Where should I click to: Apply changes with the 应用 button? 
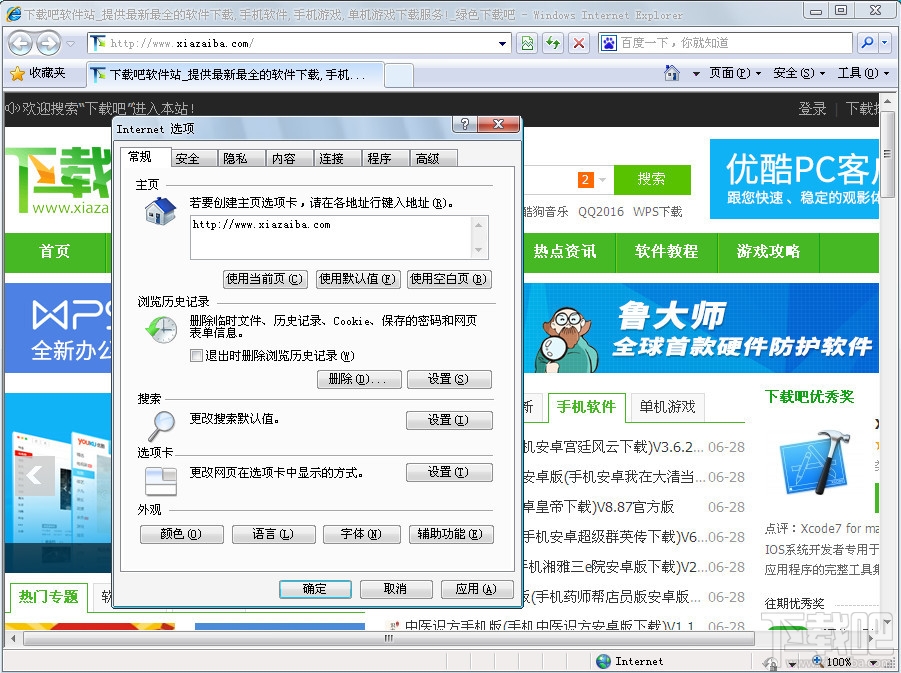477,589
